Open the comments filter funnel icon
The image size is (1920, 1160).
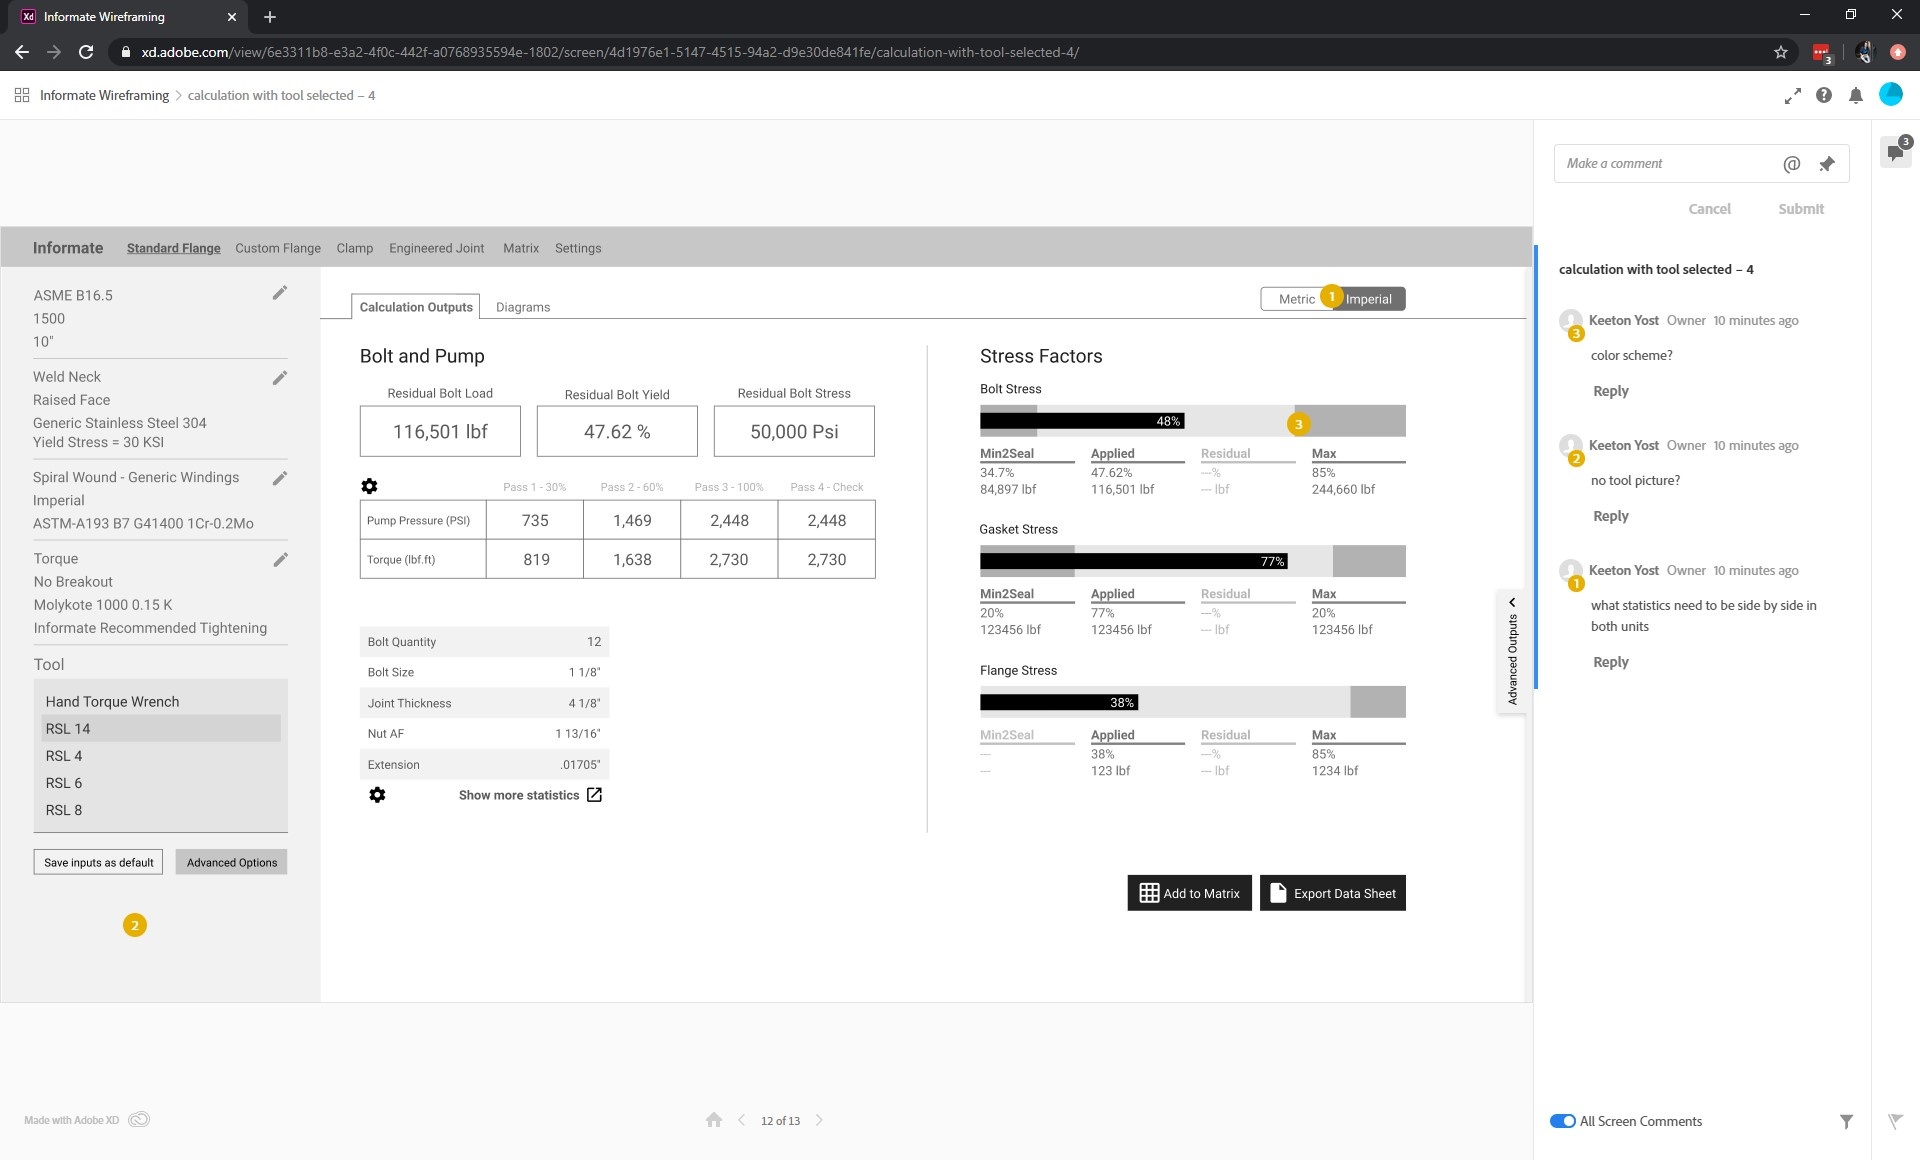[1846, 1122]
